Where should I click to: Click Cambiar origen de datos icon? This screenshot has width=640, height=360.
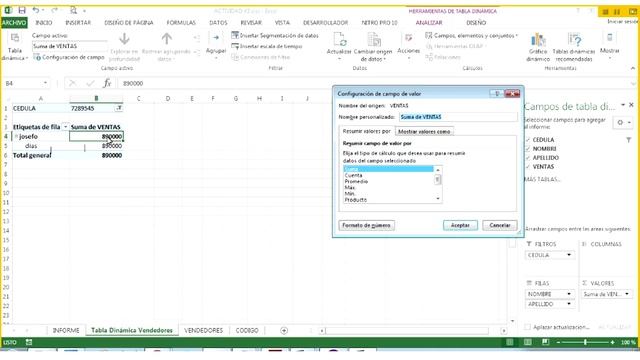[373, 39]
